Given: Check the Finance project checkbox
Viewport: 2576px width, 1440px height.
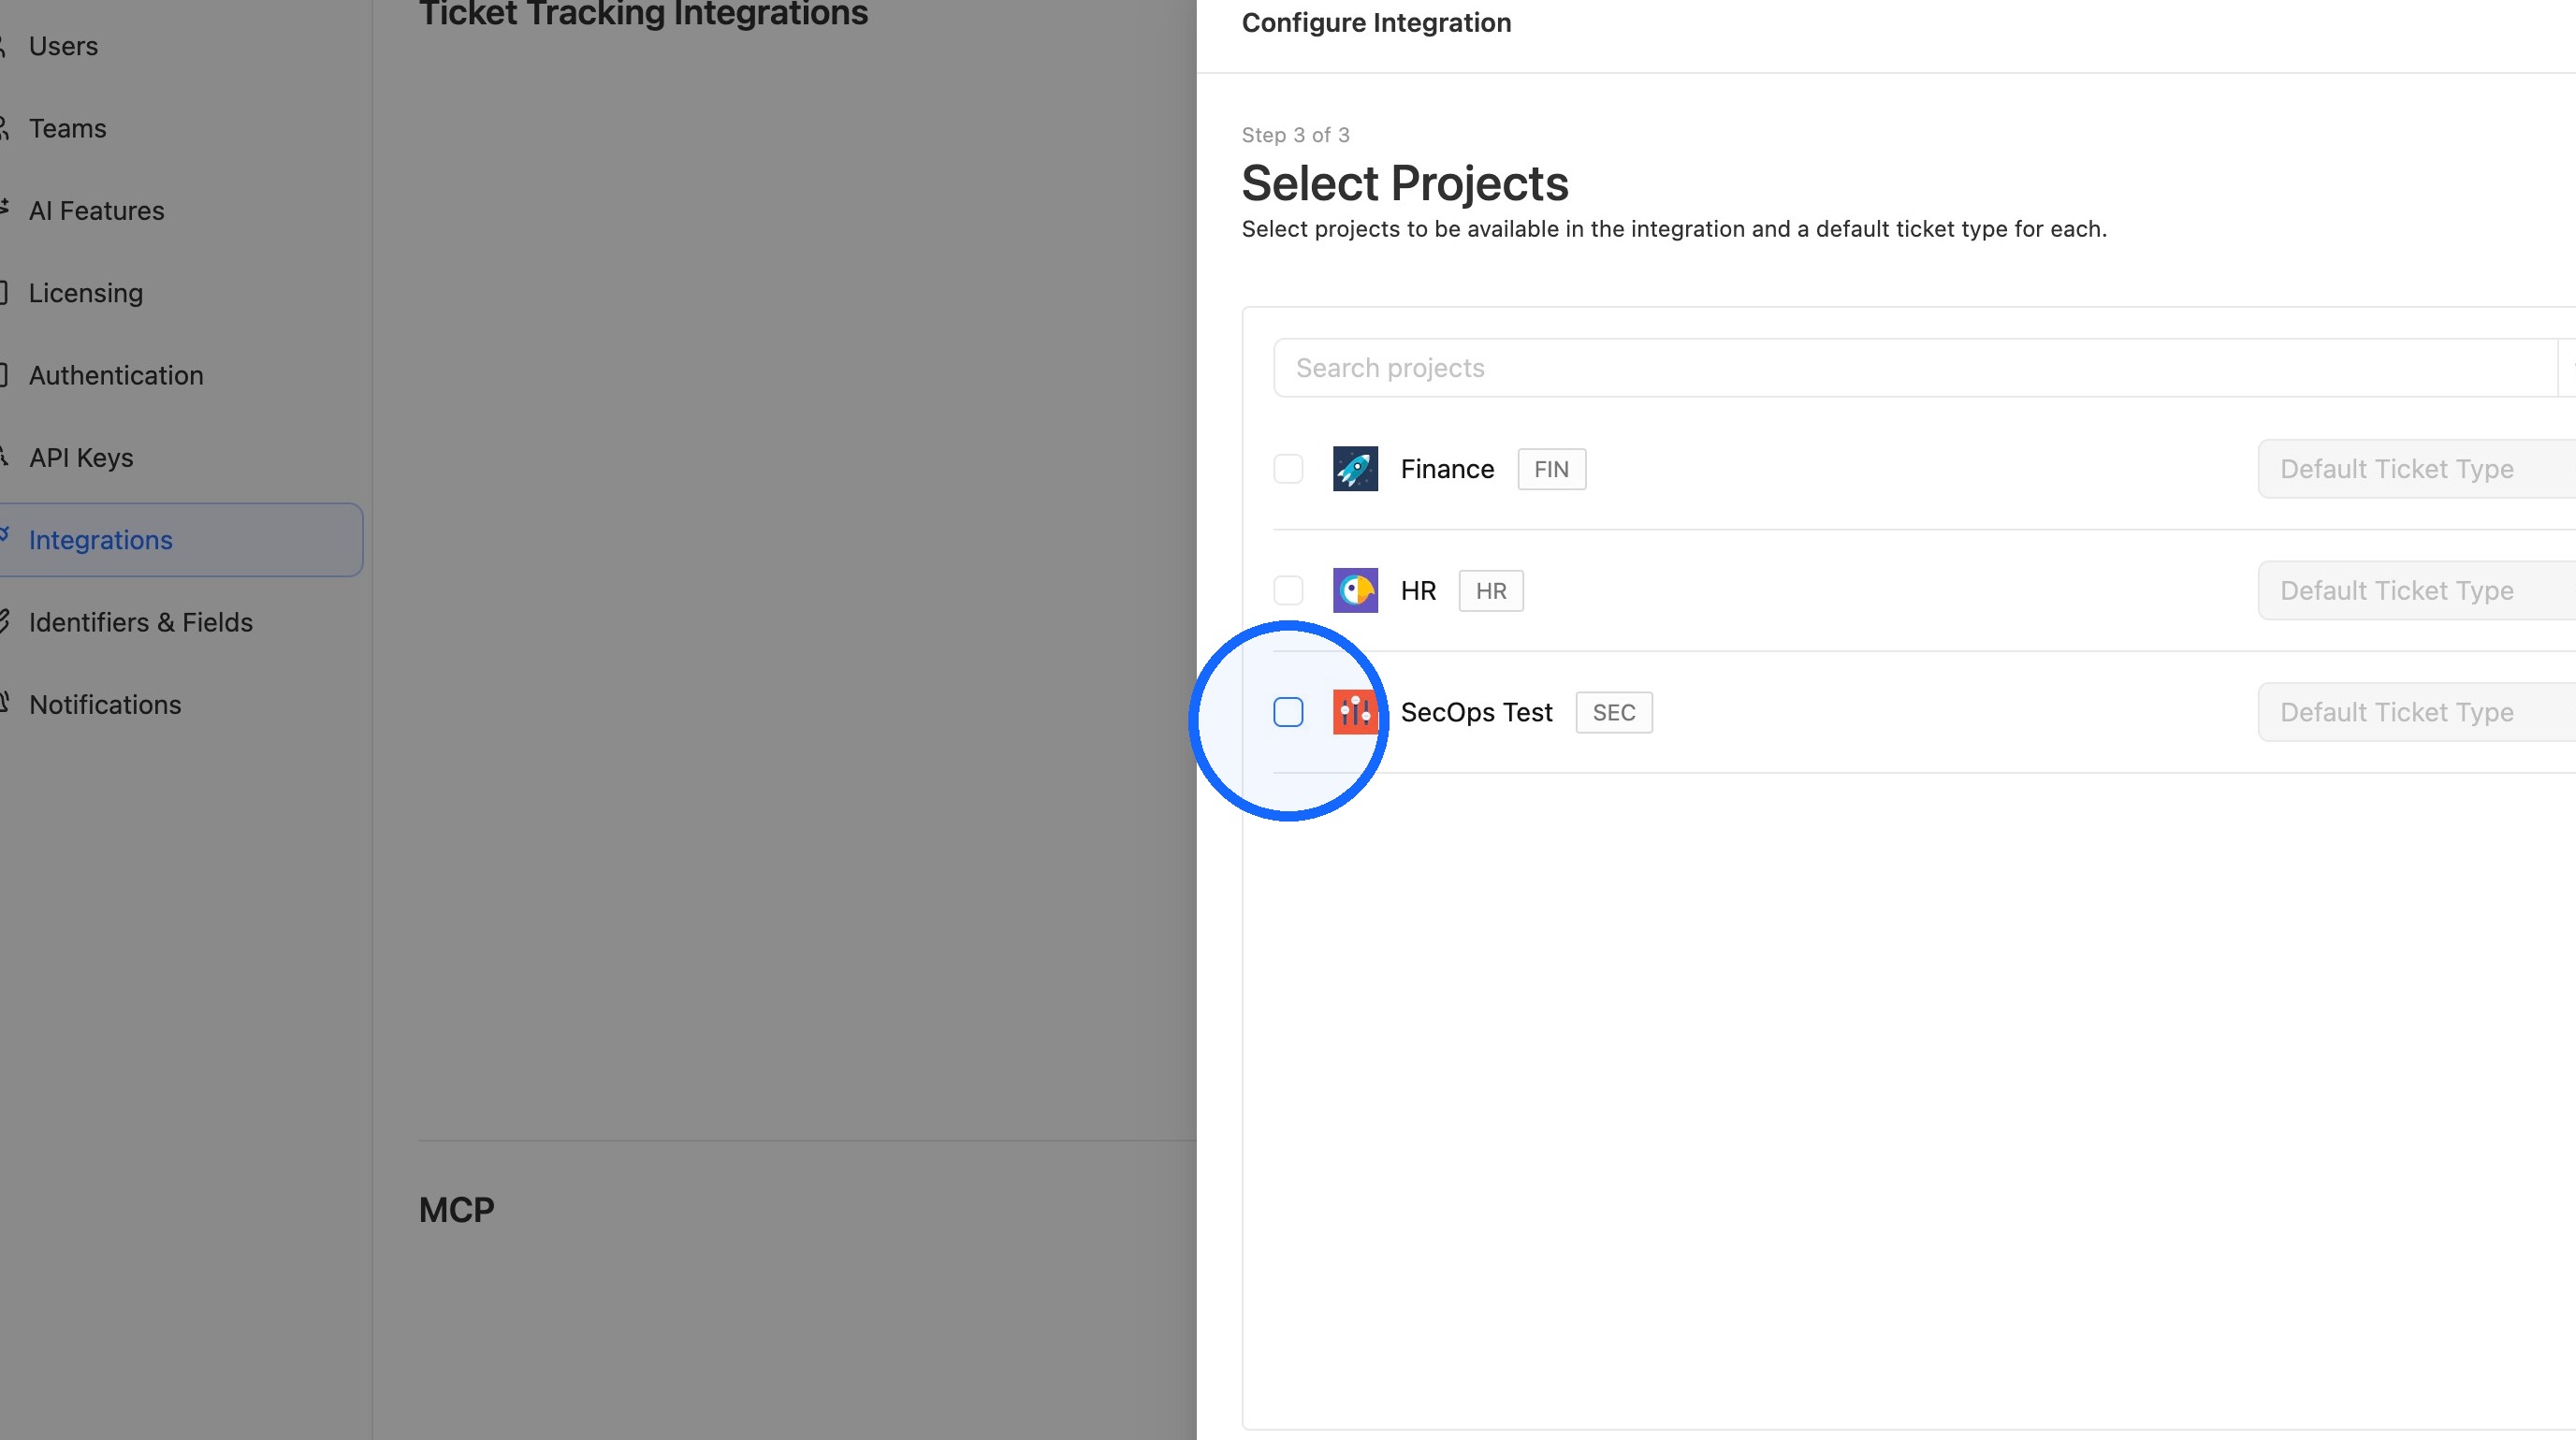Looking at the screenshot, I should pyautogui.click(x=1288, y=469).
